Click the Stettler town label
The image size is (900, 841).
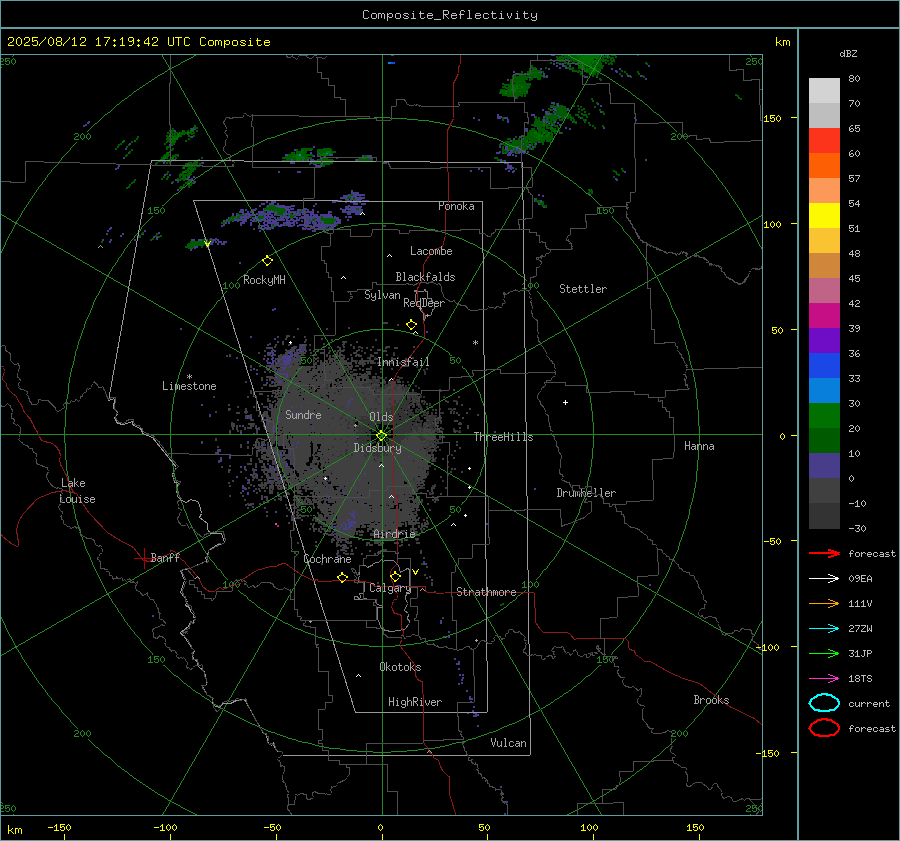pyautogui.click(x=583, y=289)
